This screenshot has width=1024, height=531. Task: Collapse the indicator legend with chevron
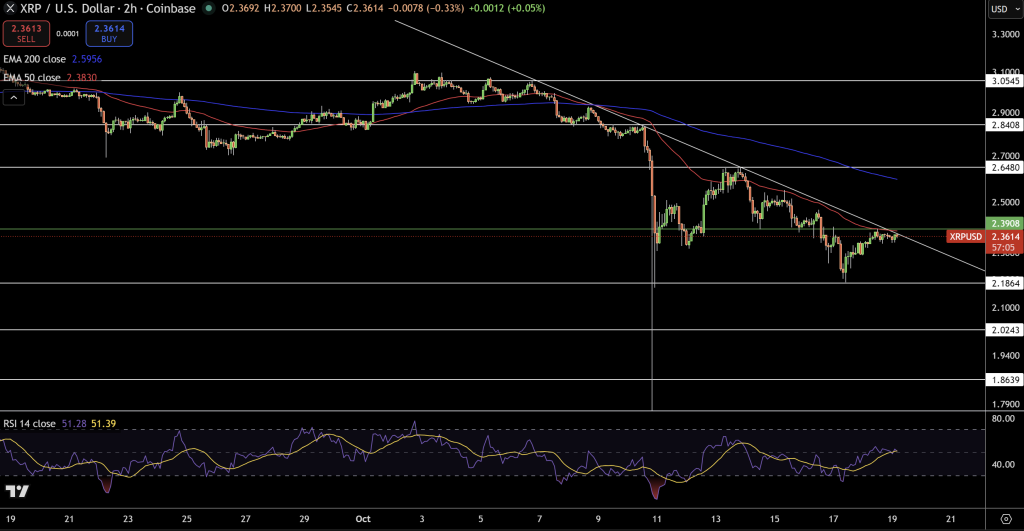(x=14, y=97)
